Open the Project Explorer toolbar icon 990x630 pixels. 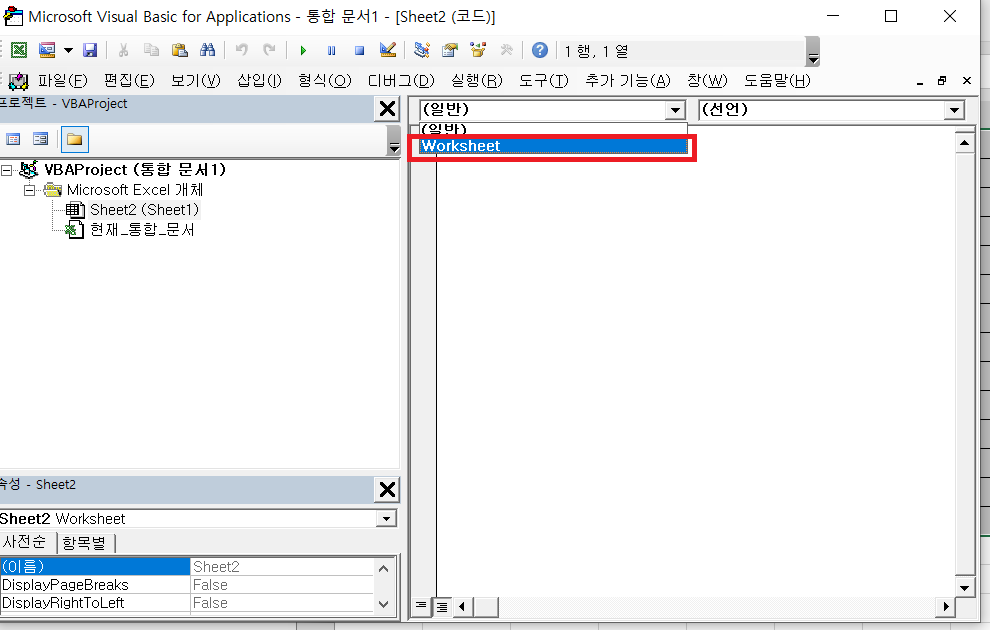tap(422, 50)
